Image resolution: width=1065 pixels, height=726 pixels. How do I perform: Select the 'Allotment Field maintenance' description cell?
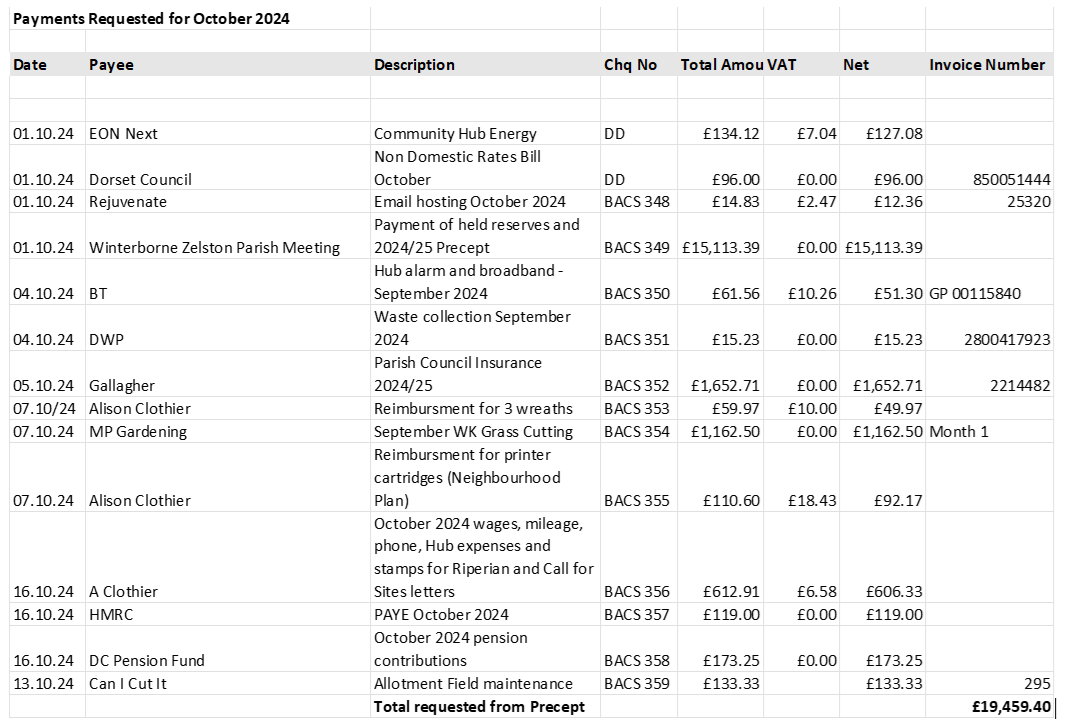coord(473,684)
